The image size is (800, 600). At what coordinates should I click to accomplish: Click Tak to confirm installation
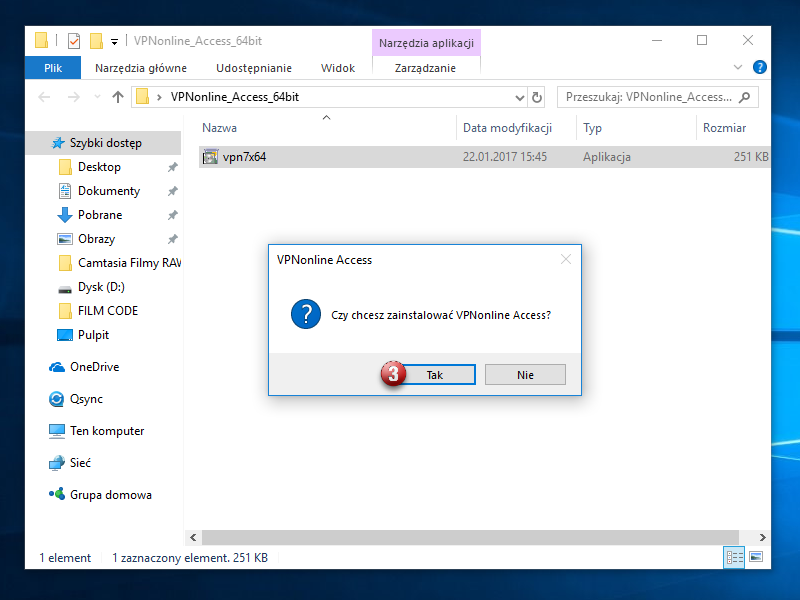click(435, 374)
